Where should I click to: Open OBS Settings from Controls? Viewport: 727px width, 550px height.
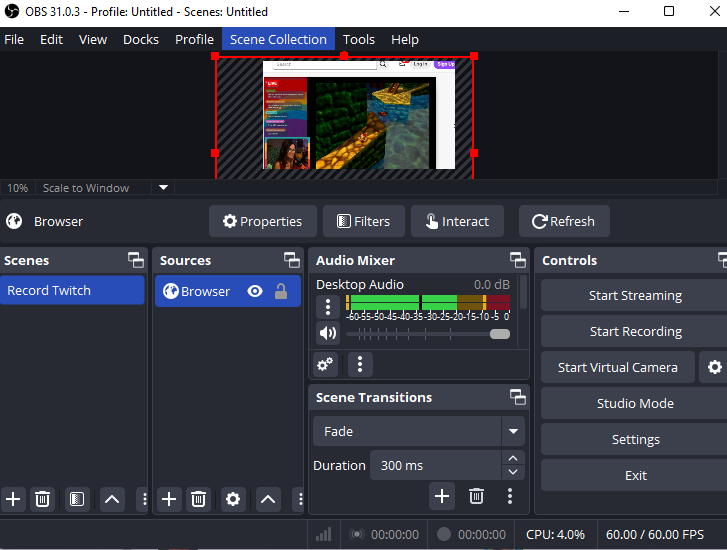635,439
